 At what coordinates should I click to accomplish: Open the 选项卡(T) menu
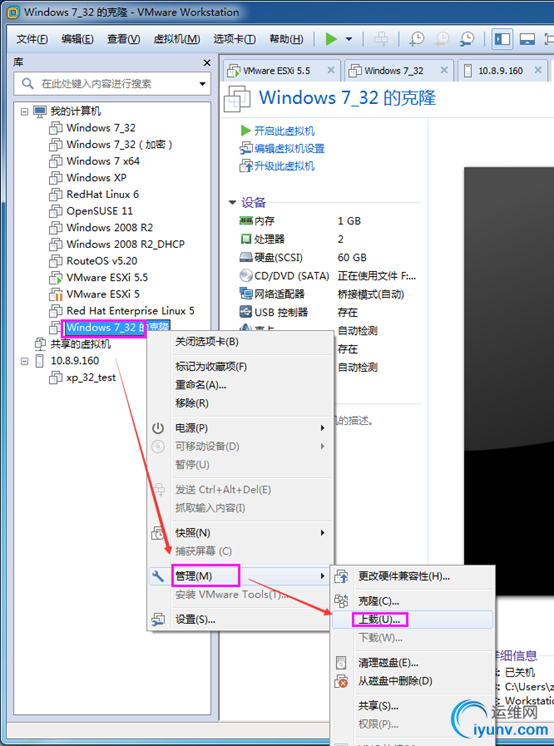235,39
